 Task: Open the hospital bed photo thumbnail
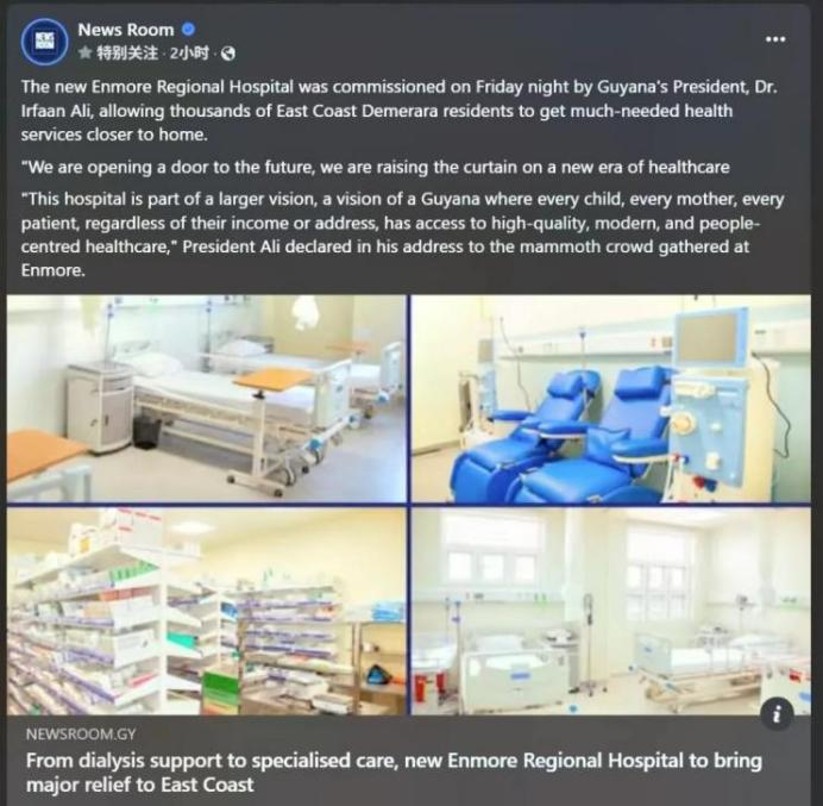(206, 399)
